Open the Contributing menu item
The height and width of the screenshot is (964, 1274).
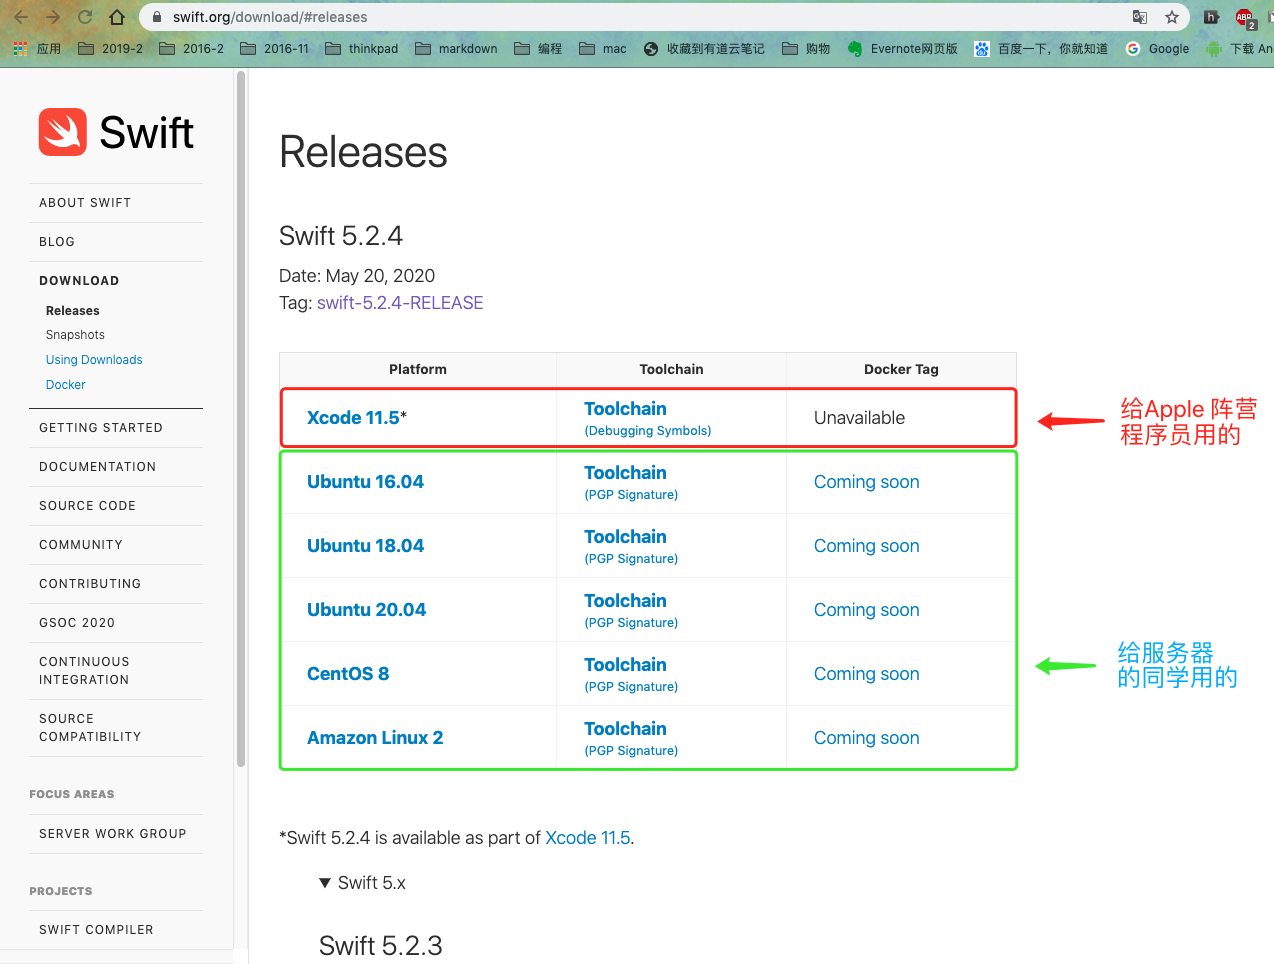point(90,584)
